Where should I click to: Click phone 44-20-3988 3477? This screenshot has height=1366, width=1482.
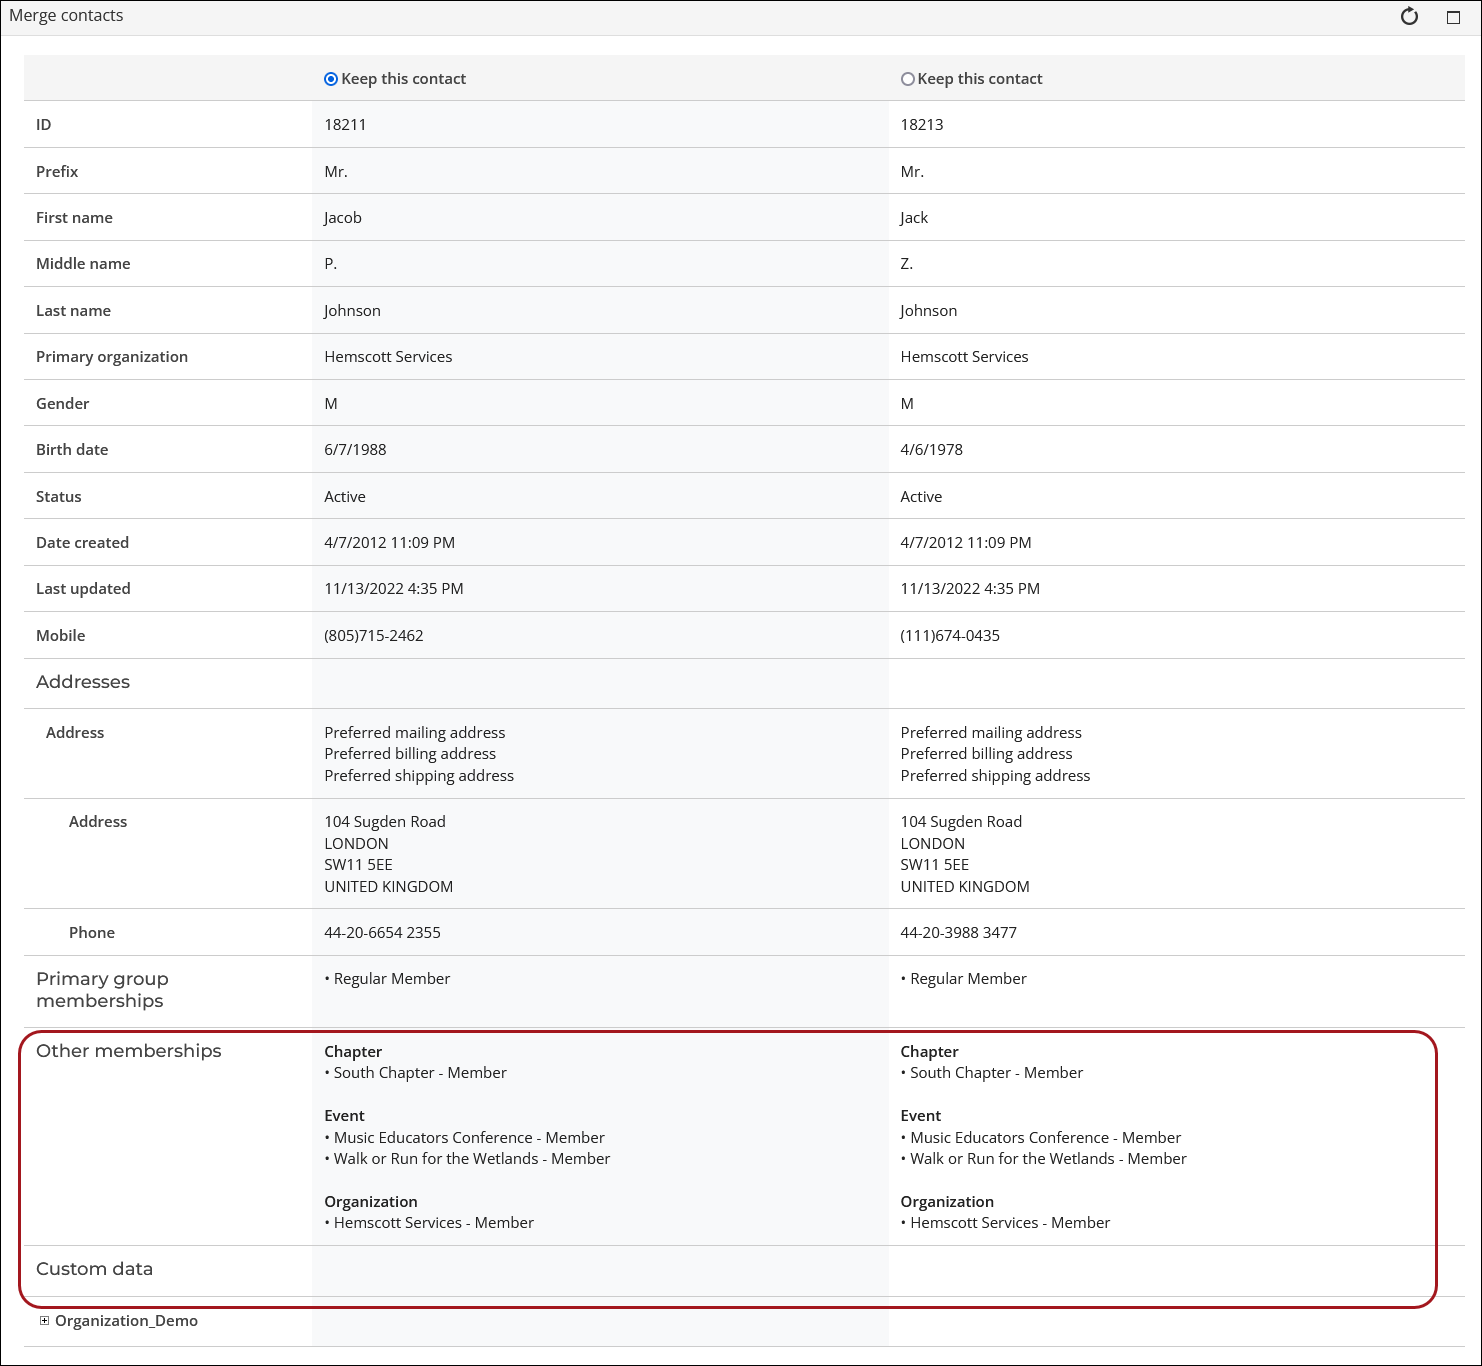(x=958, y=933)
